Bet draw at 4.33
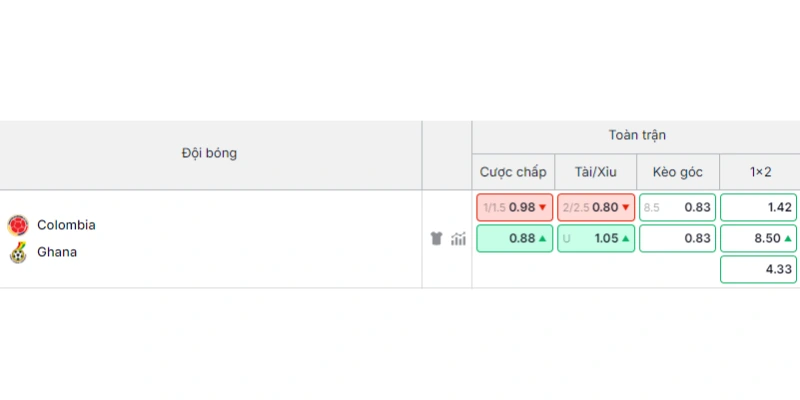800x400 pixels. coord(758,269)
